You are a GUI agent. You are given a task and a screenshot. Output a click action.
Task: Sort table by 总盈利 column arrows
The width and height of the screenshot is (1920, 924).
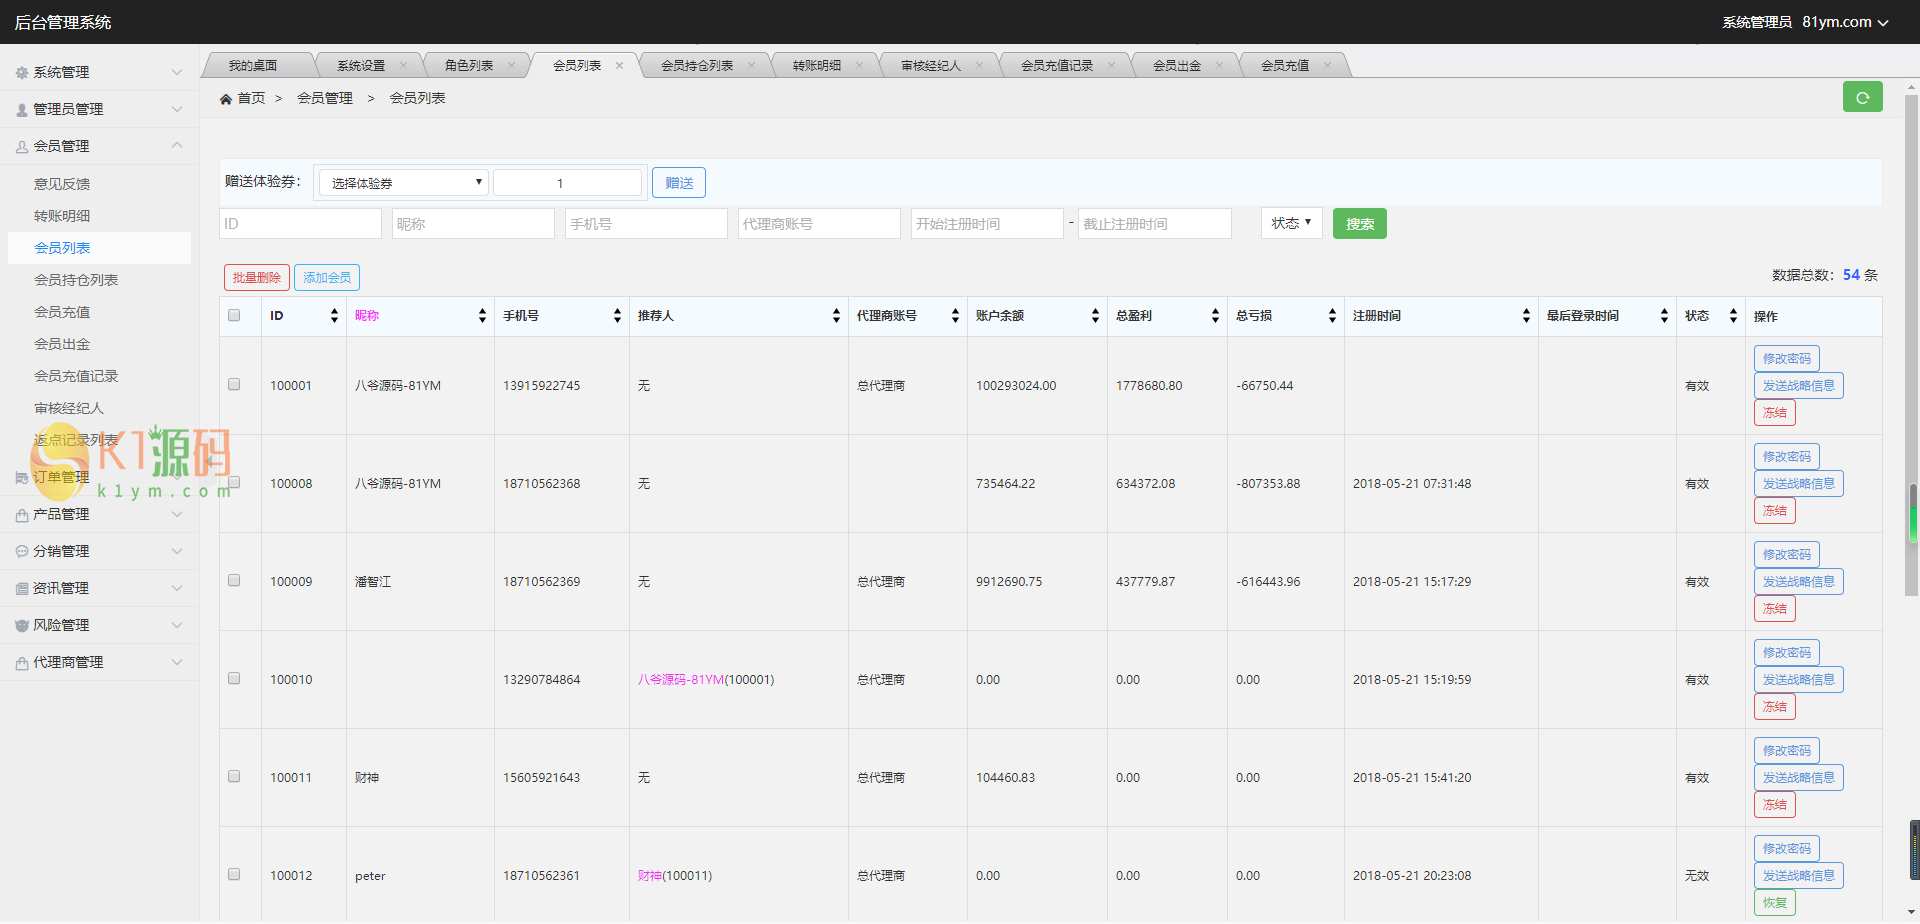1215,316
